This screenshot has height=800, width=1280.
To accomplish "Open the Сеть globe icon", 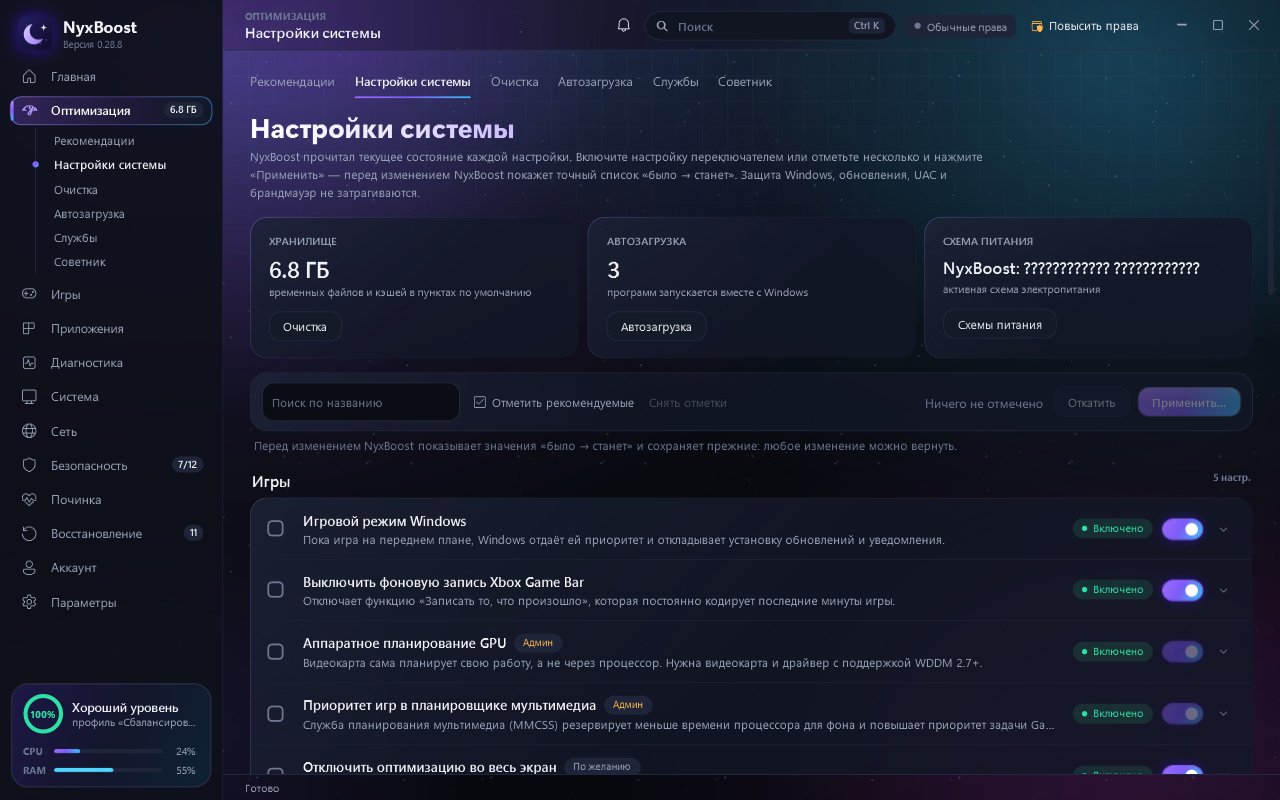I will tap(30, 432).
